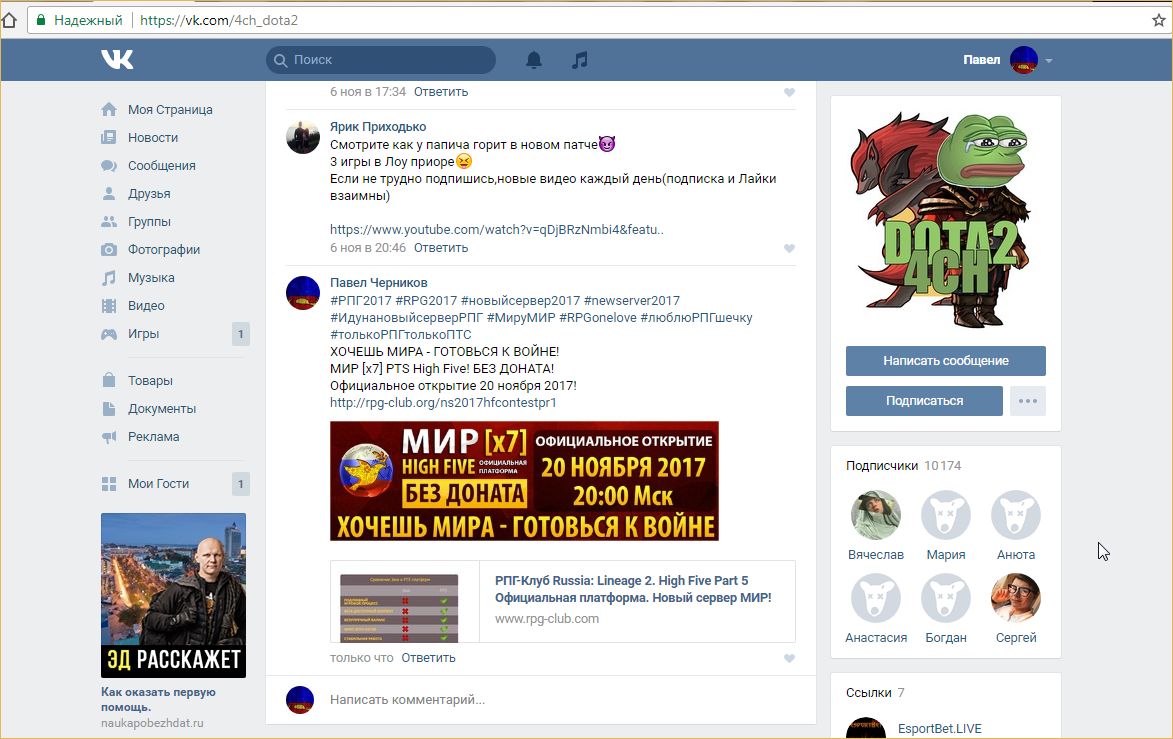Screen dimensions: 1173x739
Task: Click the Сообщения speech bubble icon
Action: click(109, 165)
